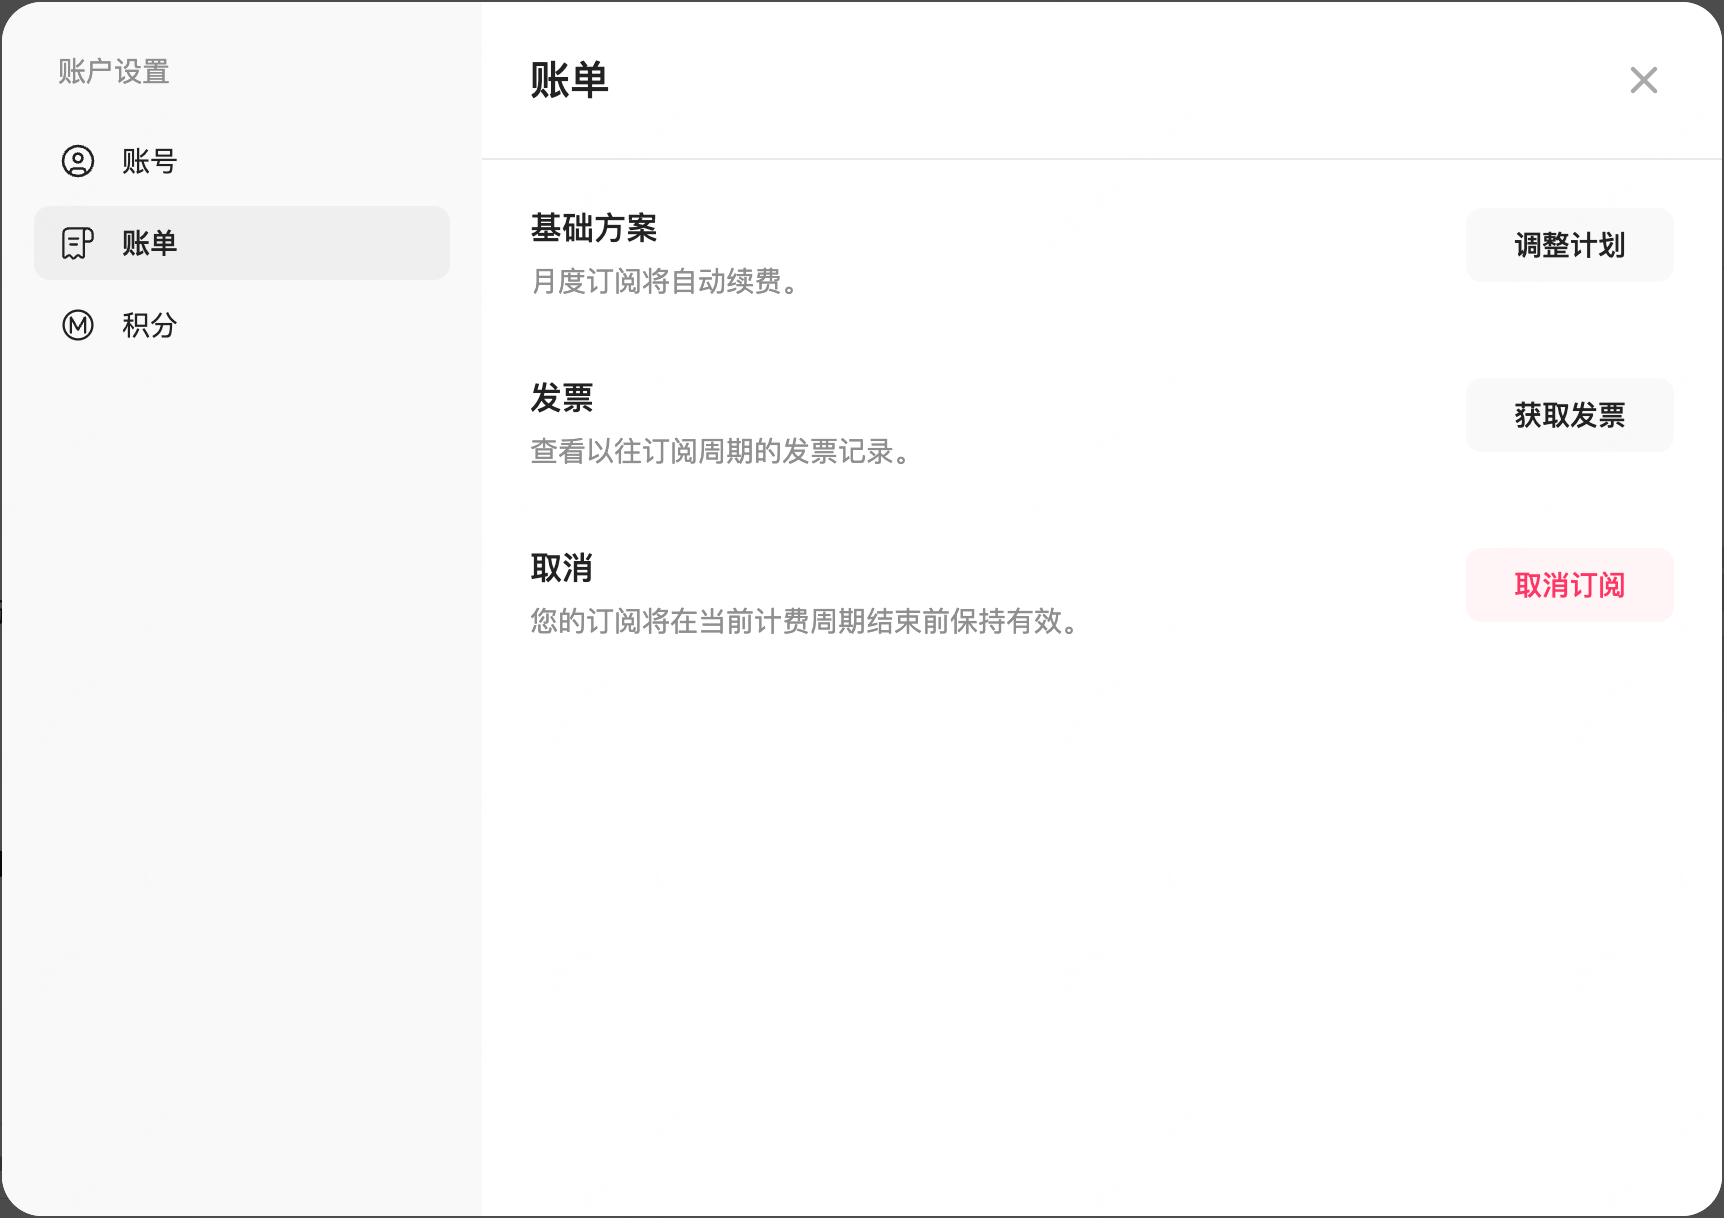Image resolution: width=1724 pixels, height=1218 pixels.
Task: Click the M badge icon beside 积分
Action: pyautogui.click(x=78, y=325)
